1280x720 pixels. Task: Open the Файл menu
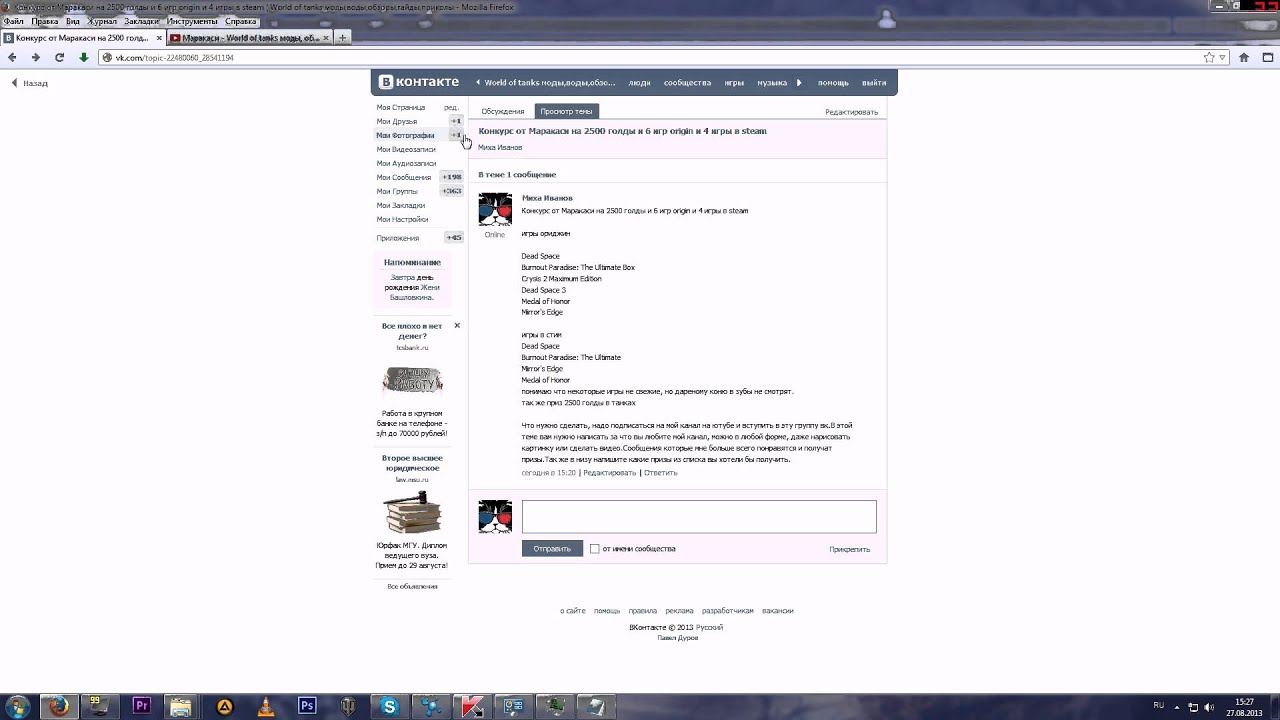click(x=13, y=21)
